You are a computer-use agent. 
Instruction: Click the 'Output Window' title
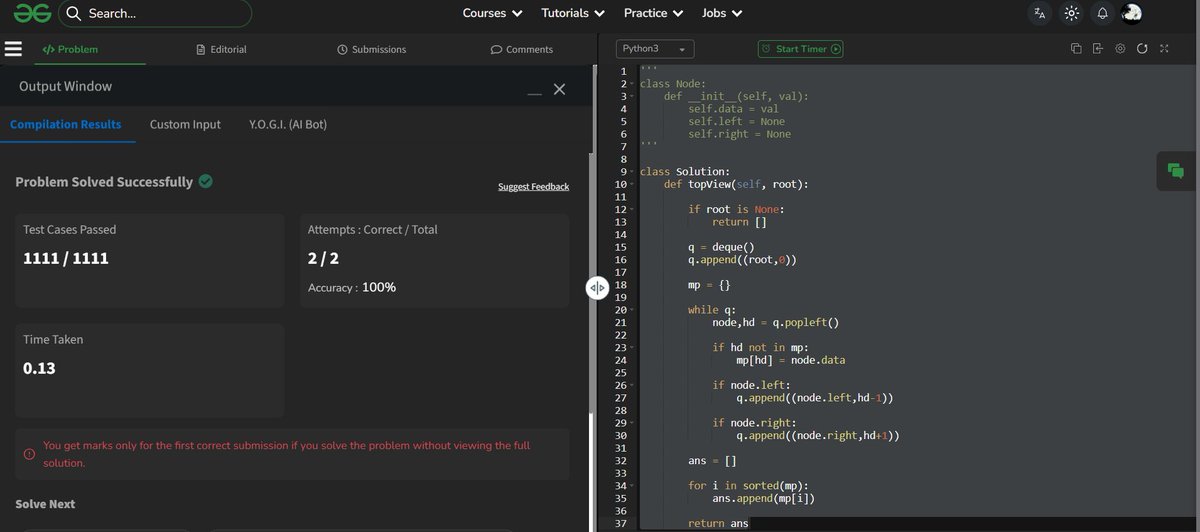tap(65, 87)
